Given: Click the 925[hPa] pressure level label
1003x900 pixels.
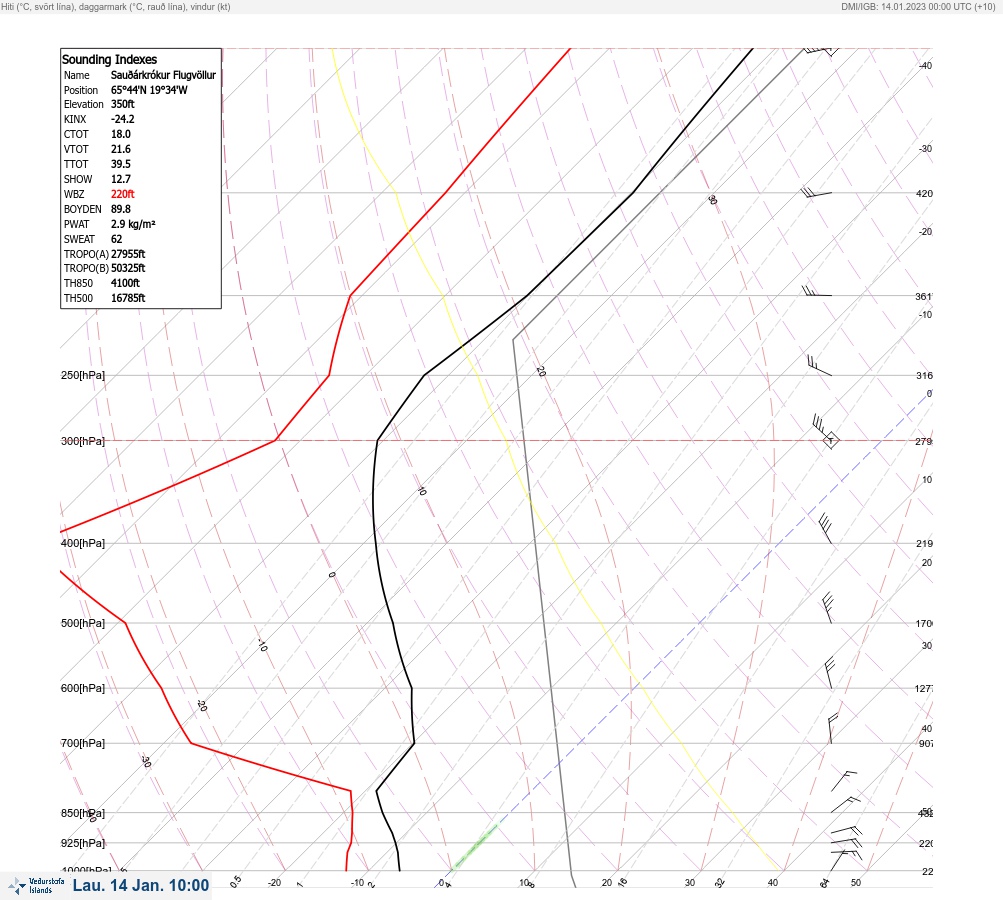Looking at the screenshot, I should pos(83,843).
